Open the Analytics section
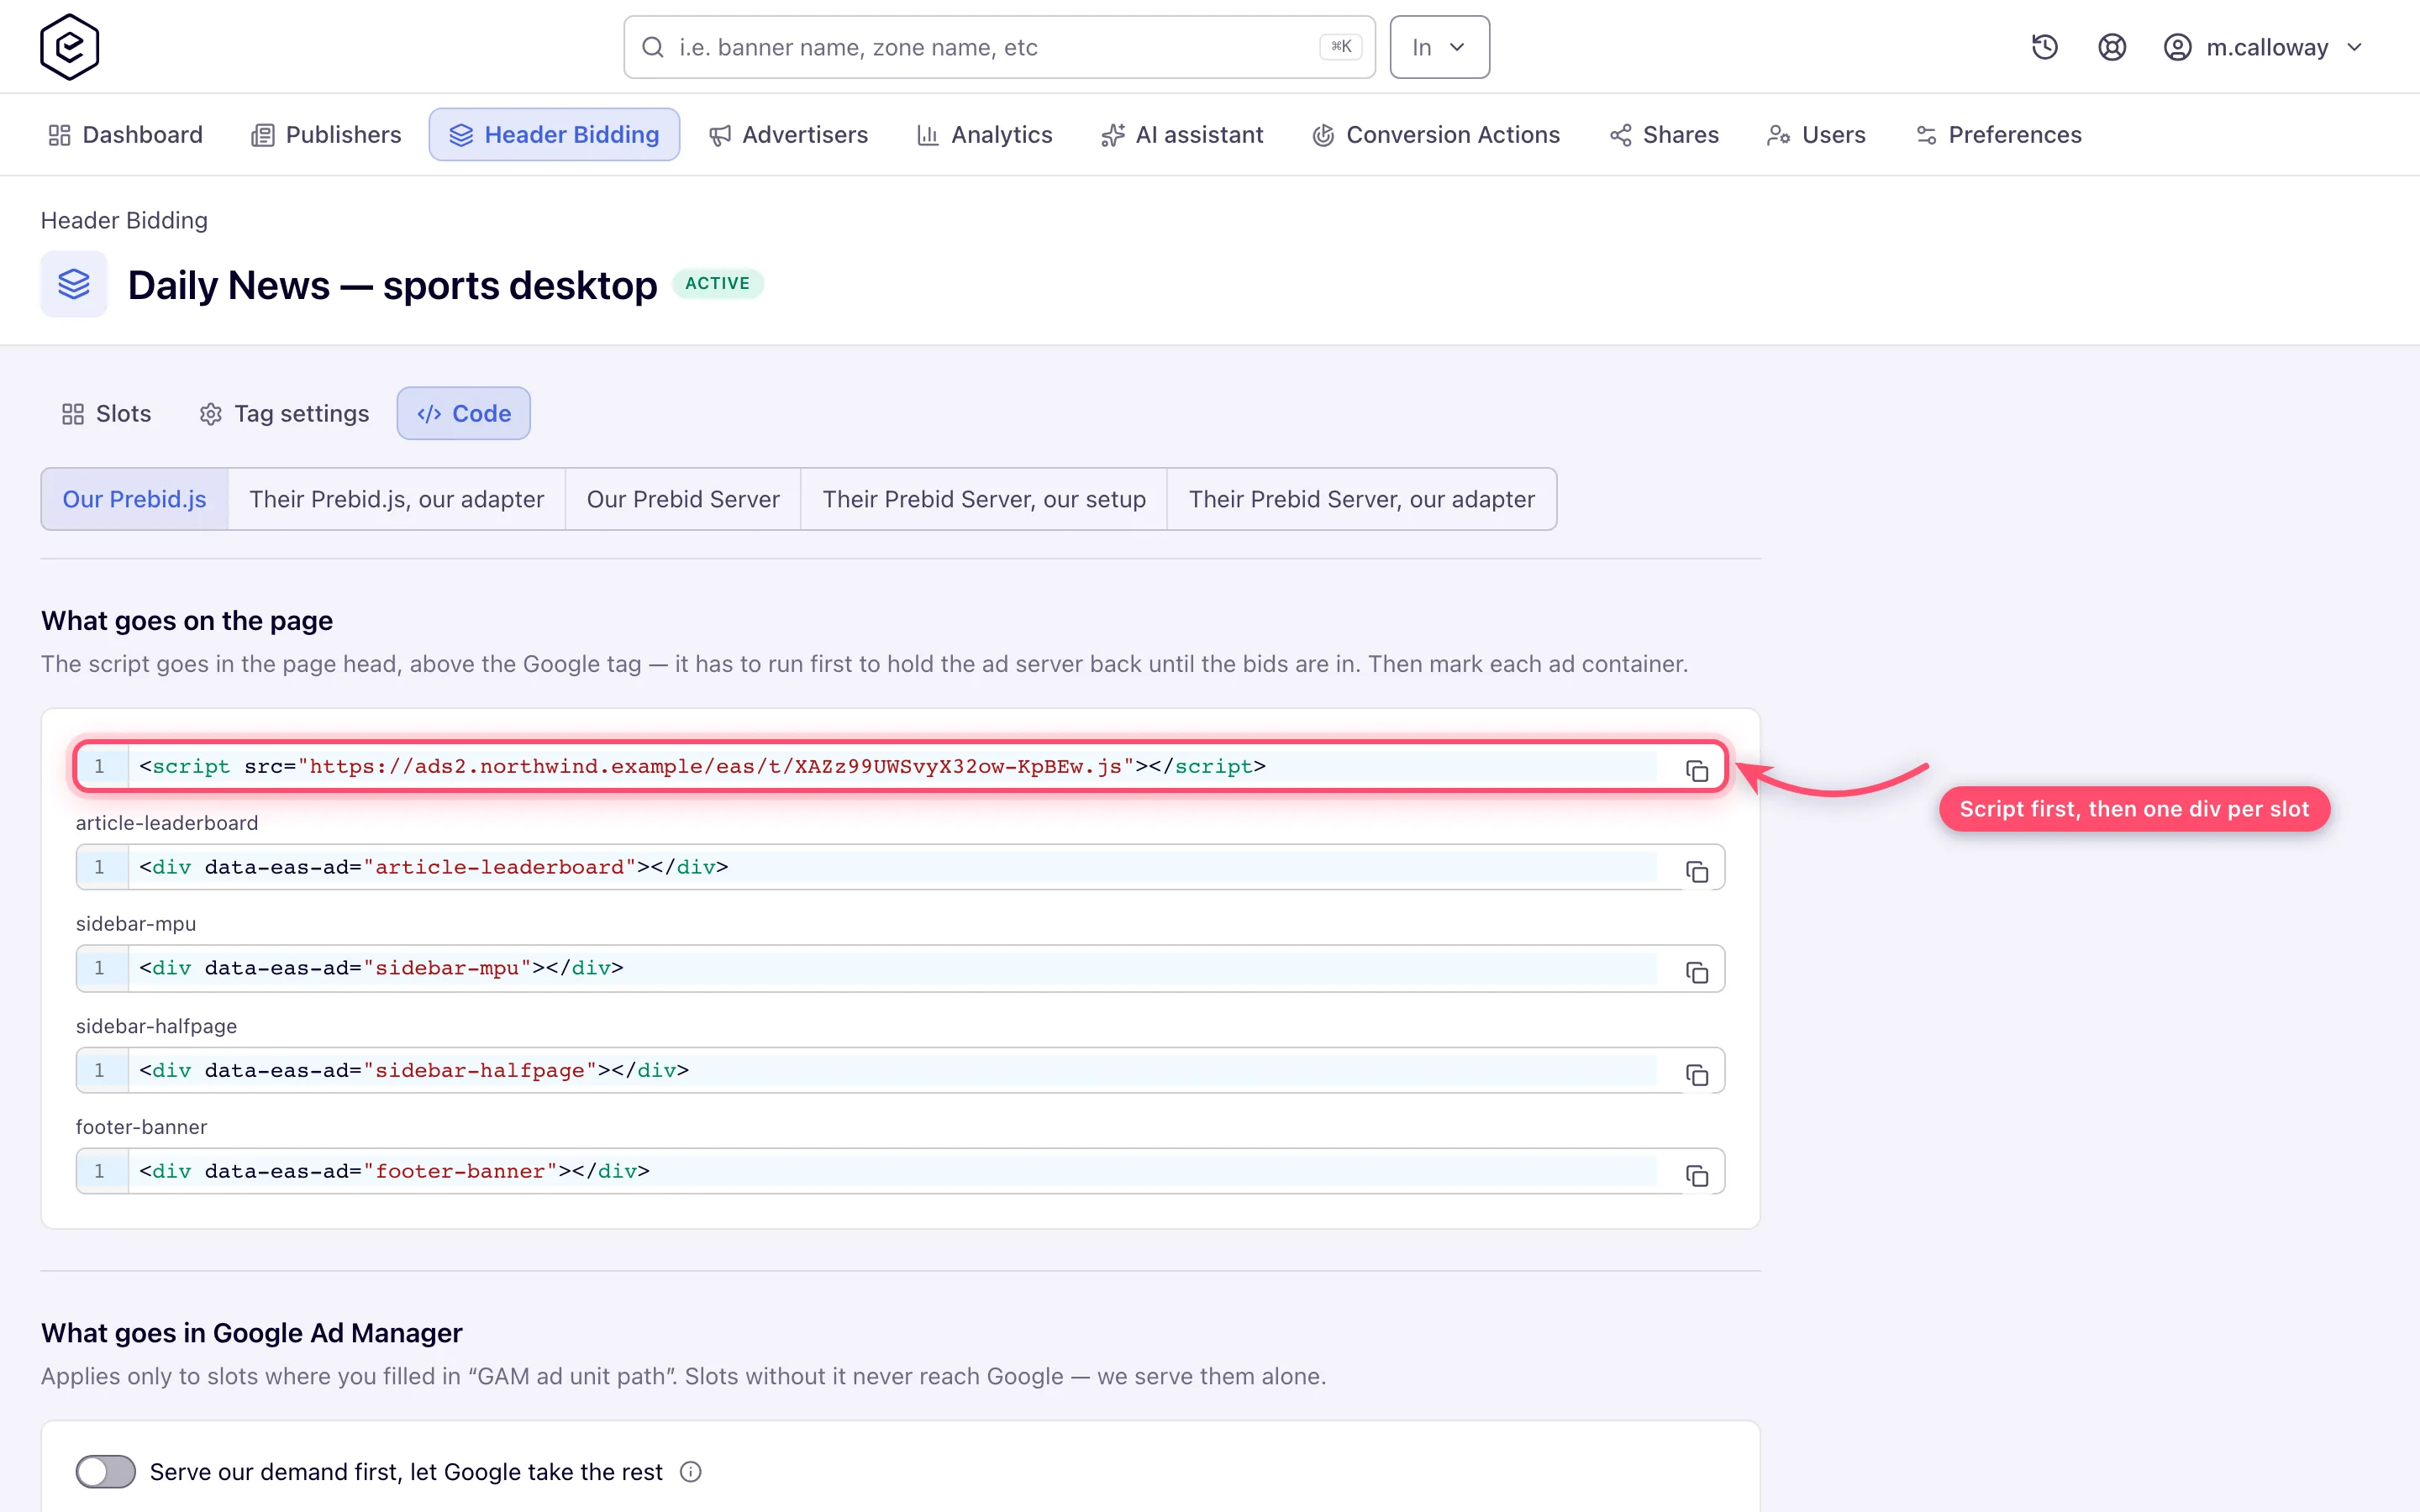Viewport: 2420px width, 1512px height. pos(984,134)
